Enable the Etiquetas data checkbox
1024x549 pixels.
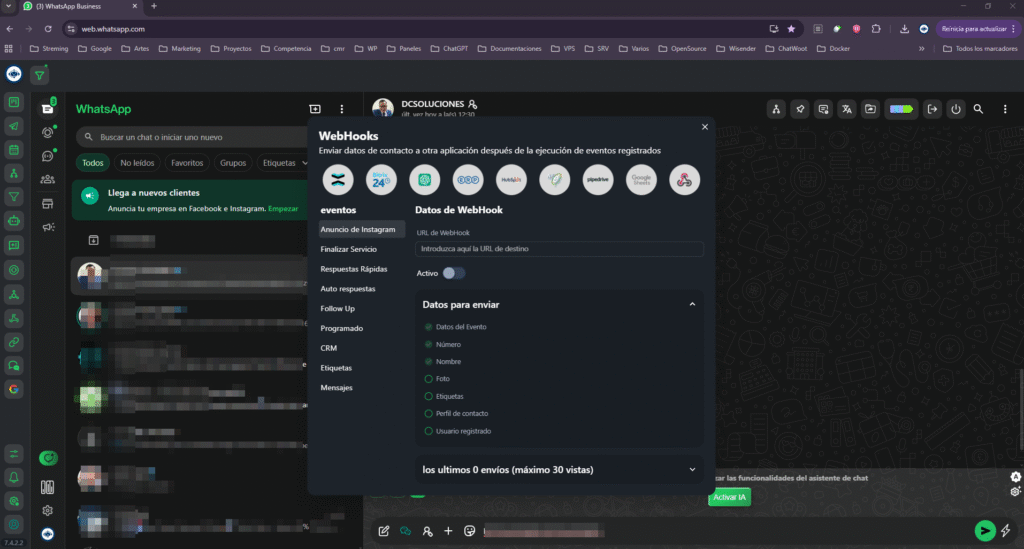click(428, 396)
